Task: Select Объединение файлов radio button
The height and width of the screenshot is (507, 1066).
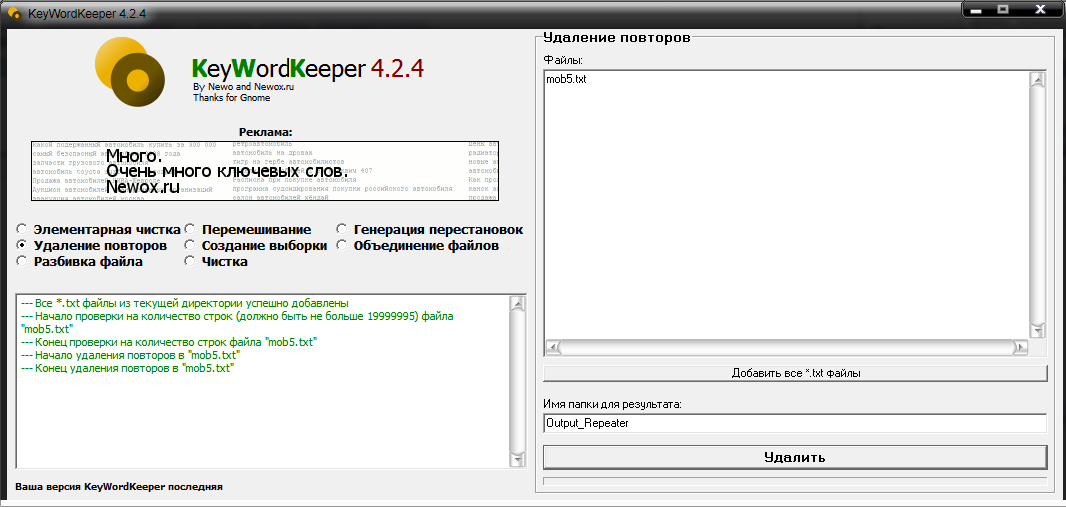Action: click(342, 245)
